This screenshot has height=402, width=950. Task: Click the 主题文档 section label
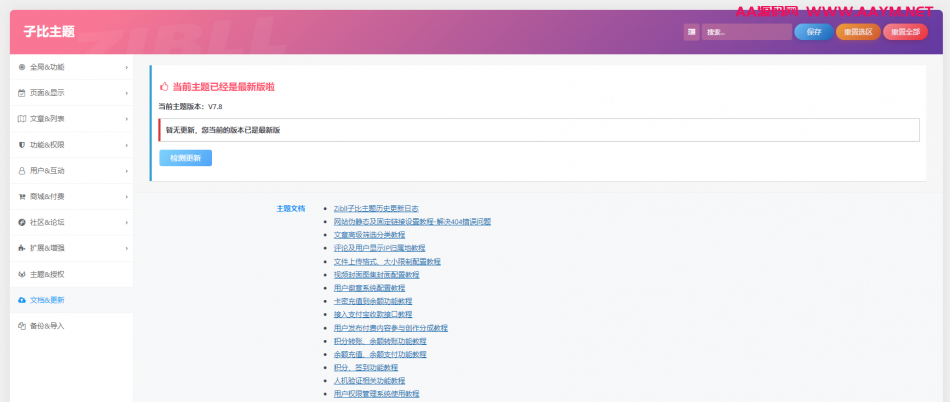click(291, 208)
